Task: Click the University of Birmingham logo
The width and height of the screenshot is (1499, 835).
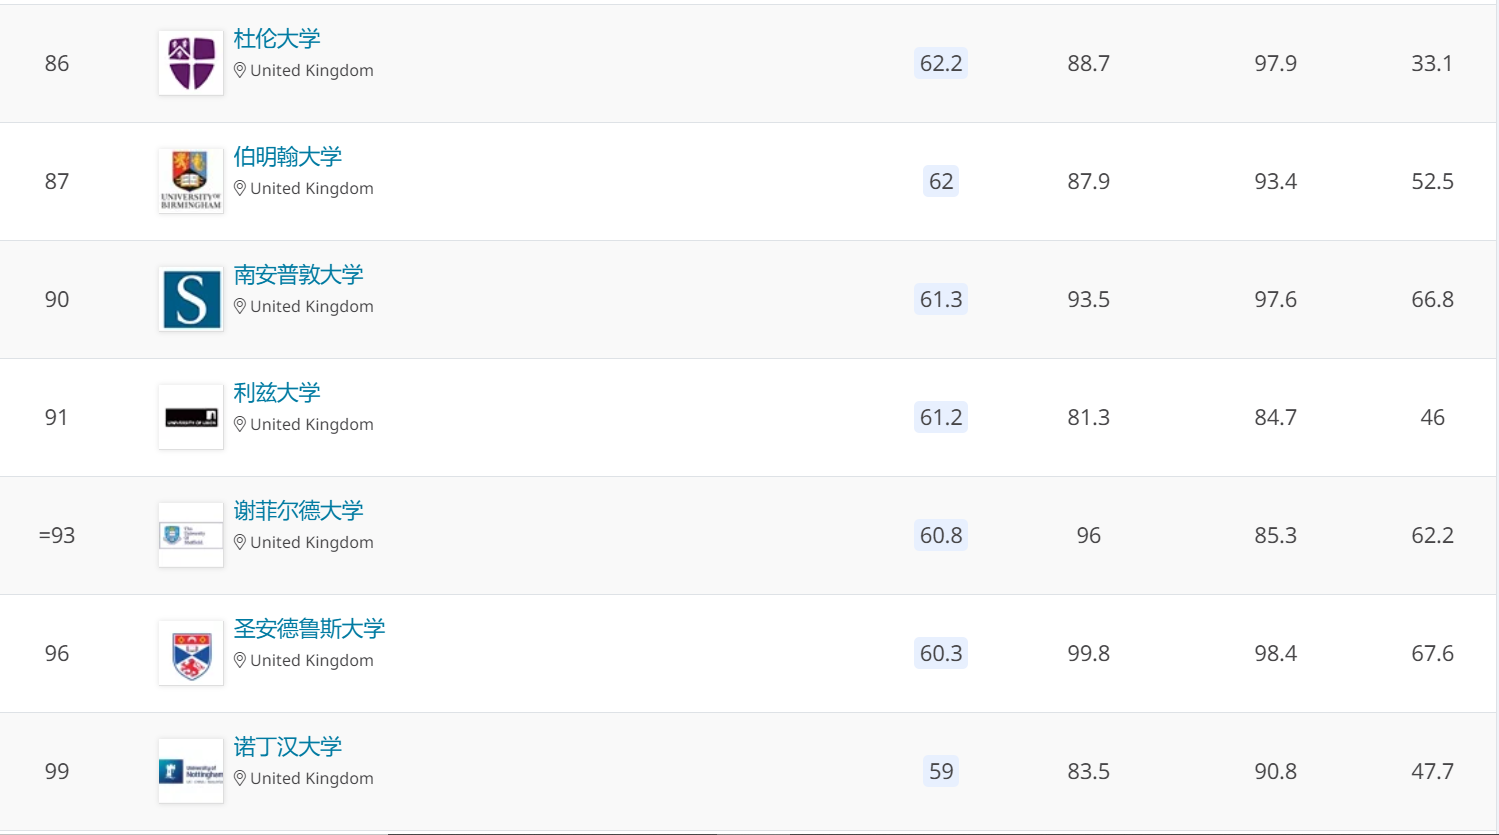Action: click(x=191, y=181)
